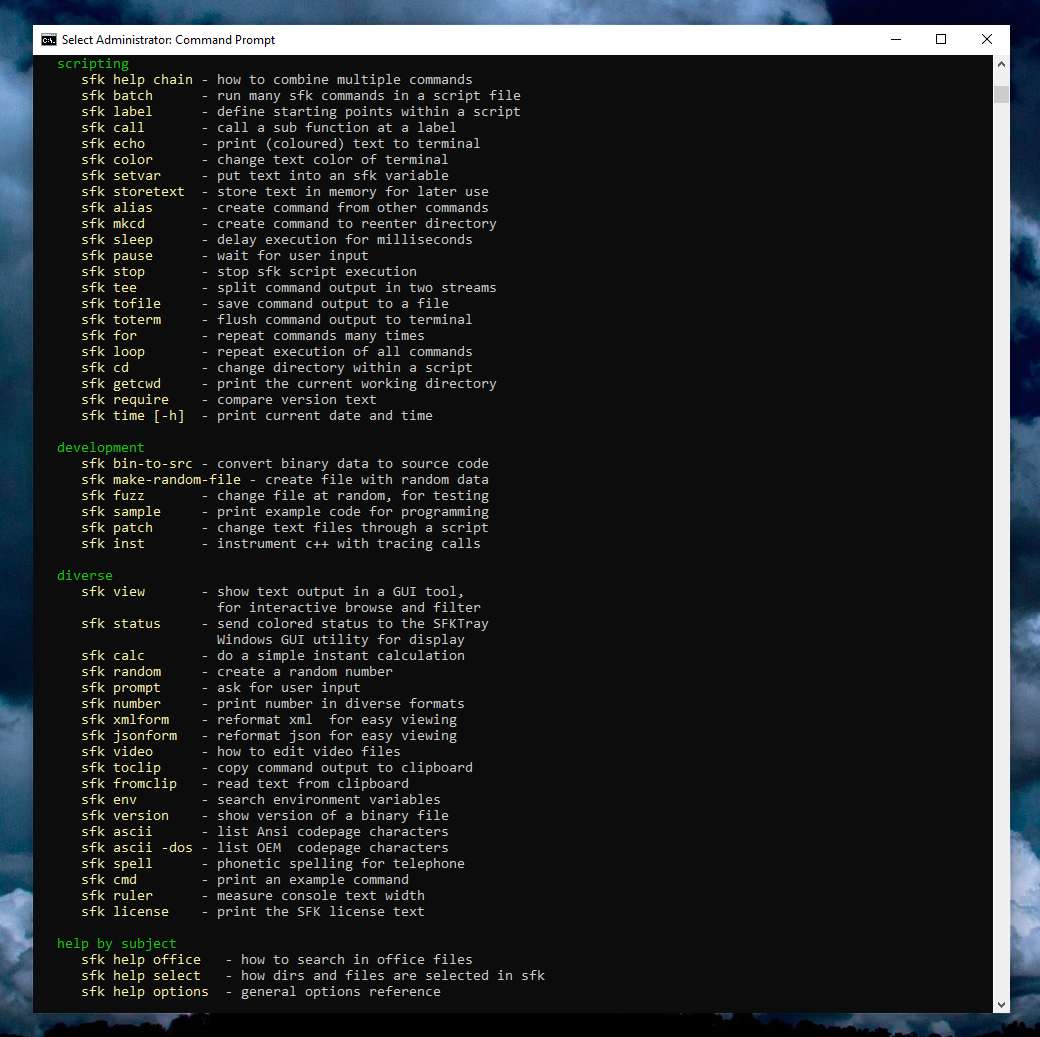The height and width of the screenshot is (1037, 1040).
Task: Click the 'sfk ascii -dos' command text
Action: click(137, 847)
